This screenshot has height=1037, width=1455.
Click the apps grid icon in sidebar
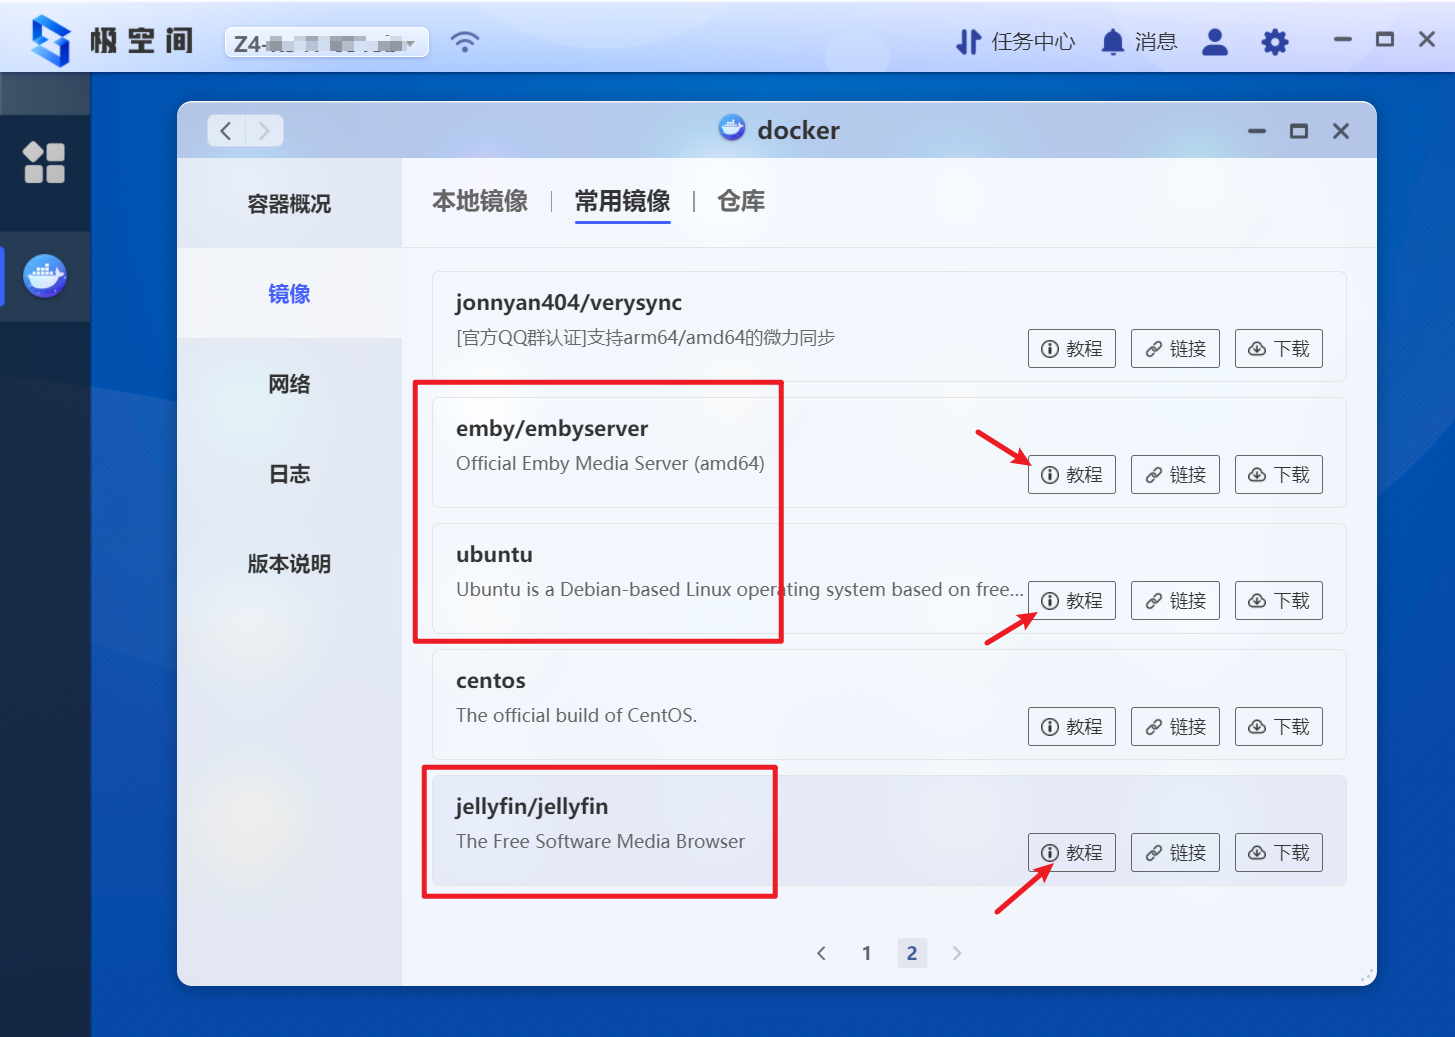pos(44,163)
